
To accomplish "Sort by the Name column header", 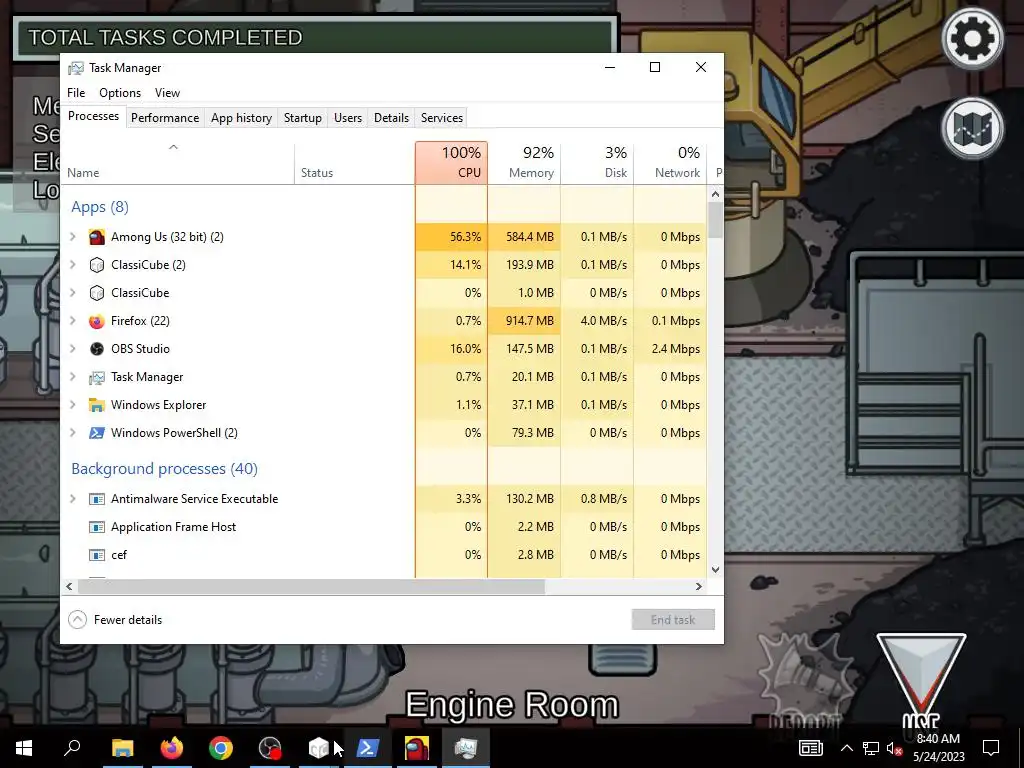I will click(x=177, y=163).
